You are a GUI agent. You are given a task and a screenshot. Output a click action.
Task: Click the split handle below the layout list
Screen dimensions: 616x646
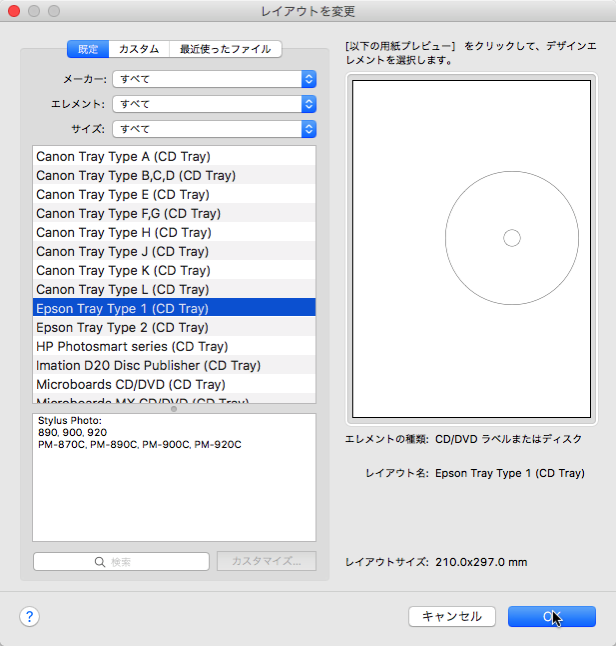point(174,409)
